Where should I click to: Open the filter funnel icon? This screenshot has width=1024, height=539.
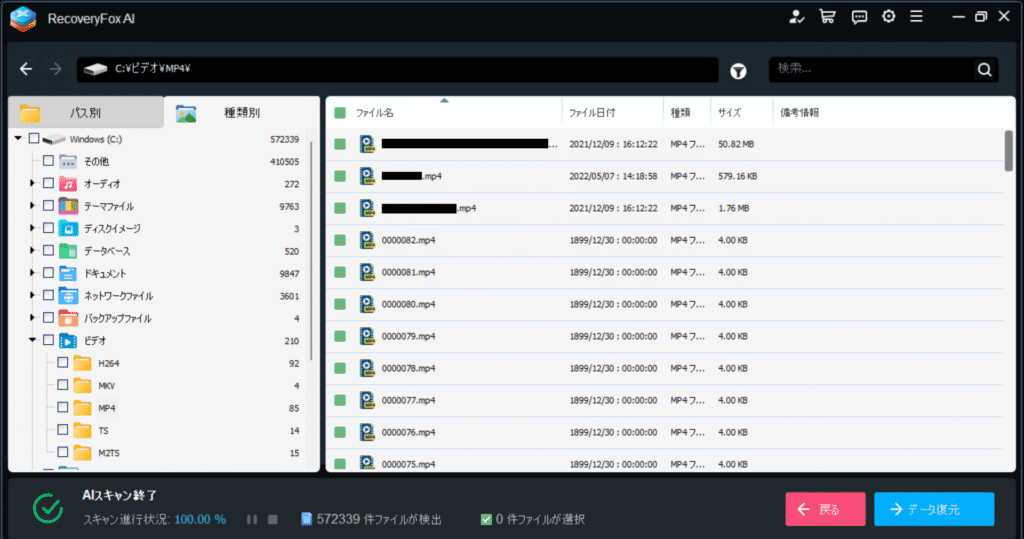pyautogui.click(x=739, y=71)
